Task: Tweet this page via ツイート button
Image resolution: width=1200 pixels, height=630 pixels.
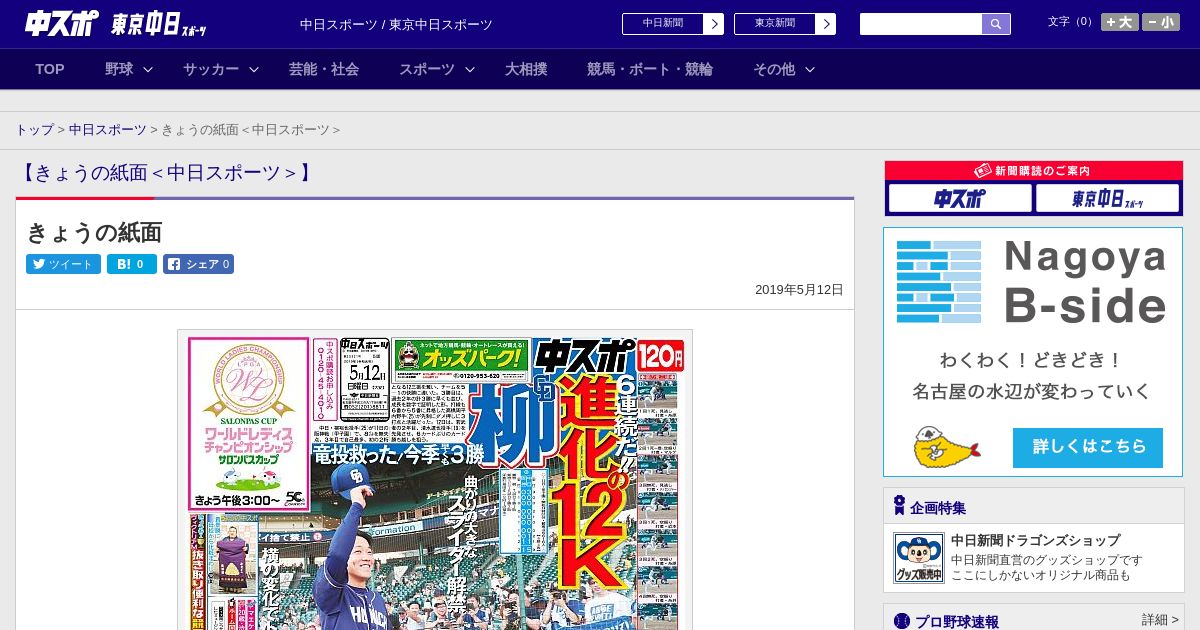Action: coord(63,264)
